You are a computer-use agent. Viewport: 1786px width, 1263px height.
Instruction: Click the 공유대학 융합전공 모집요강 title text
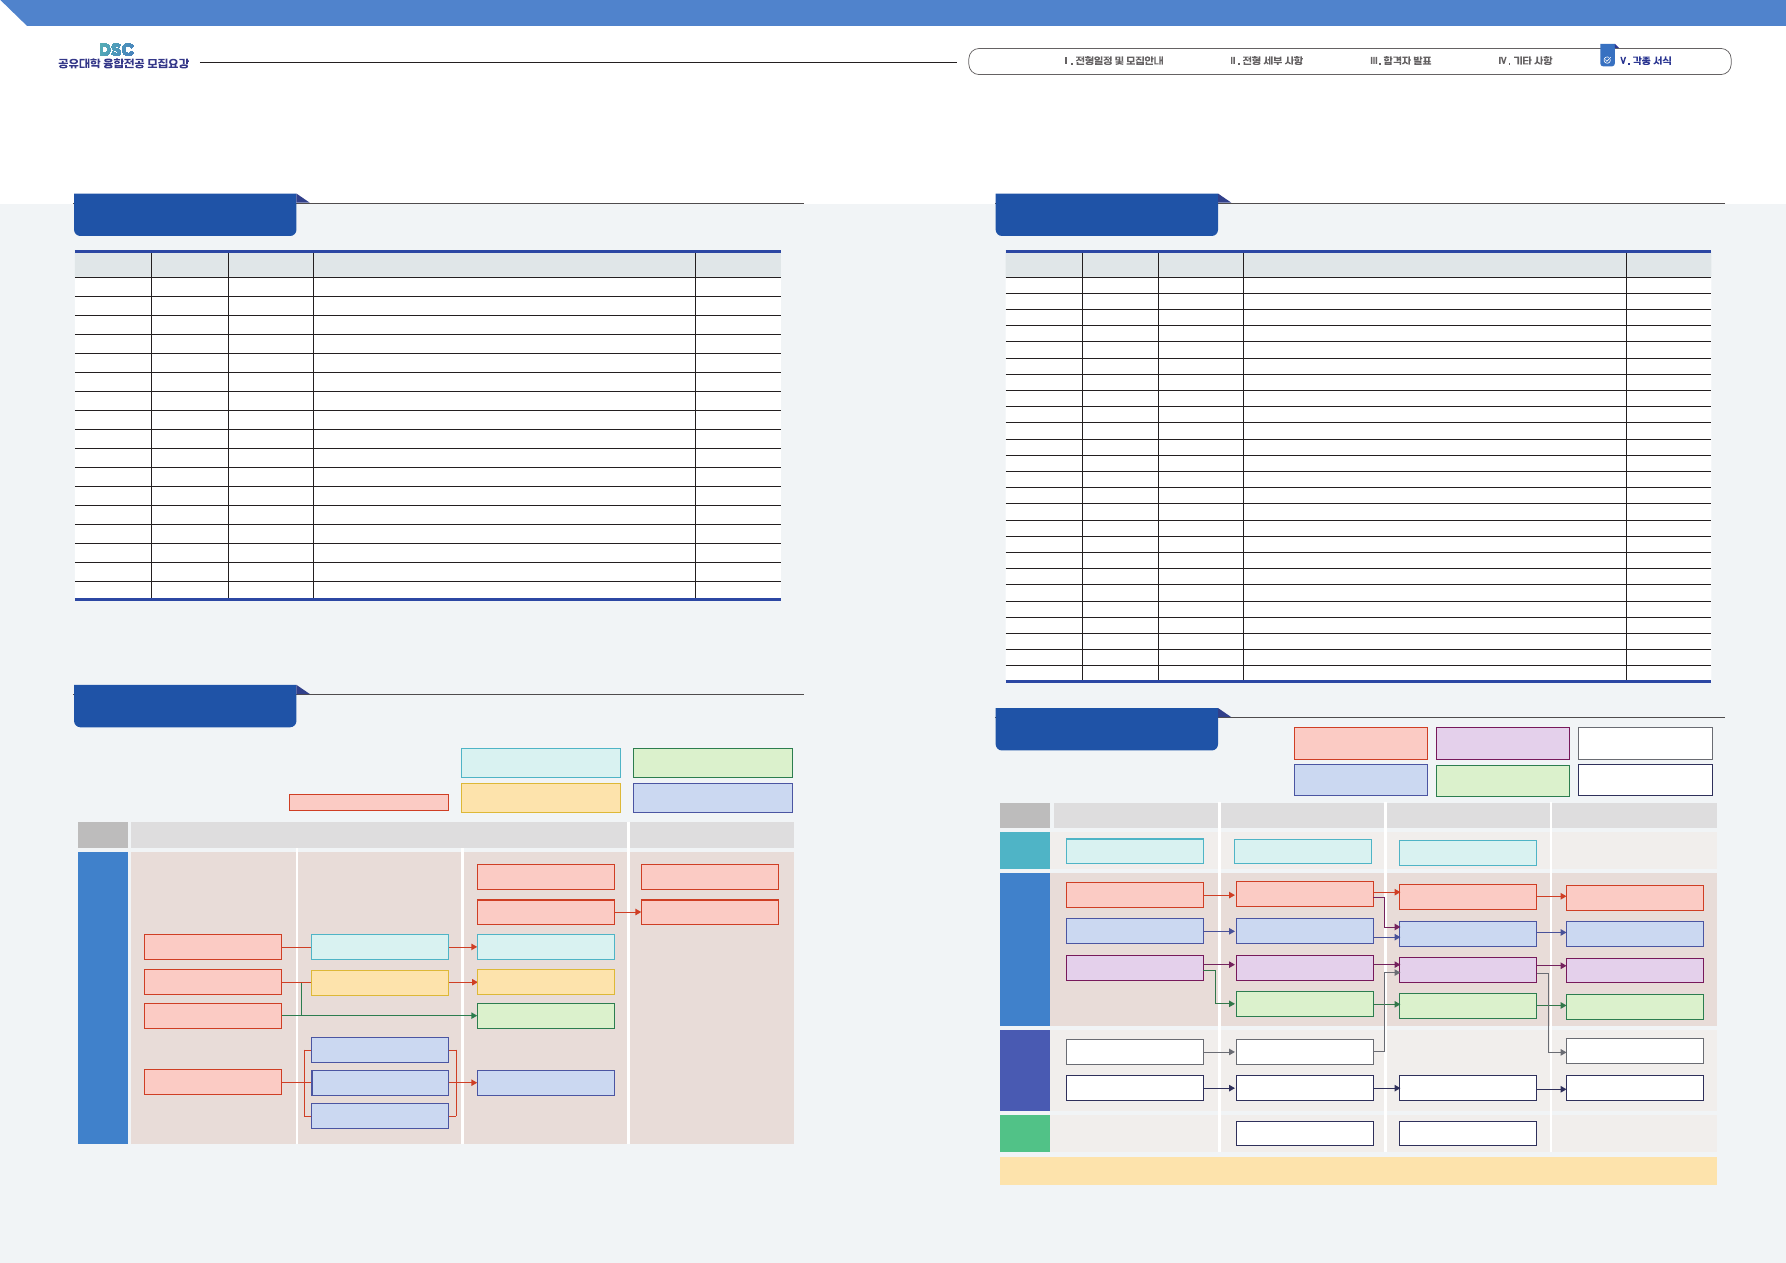coord(123,64)
